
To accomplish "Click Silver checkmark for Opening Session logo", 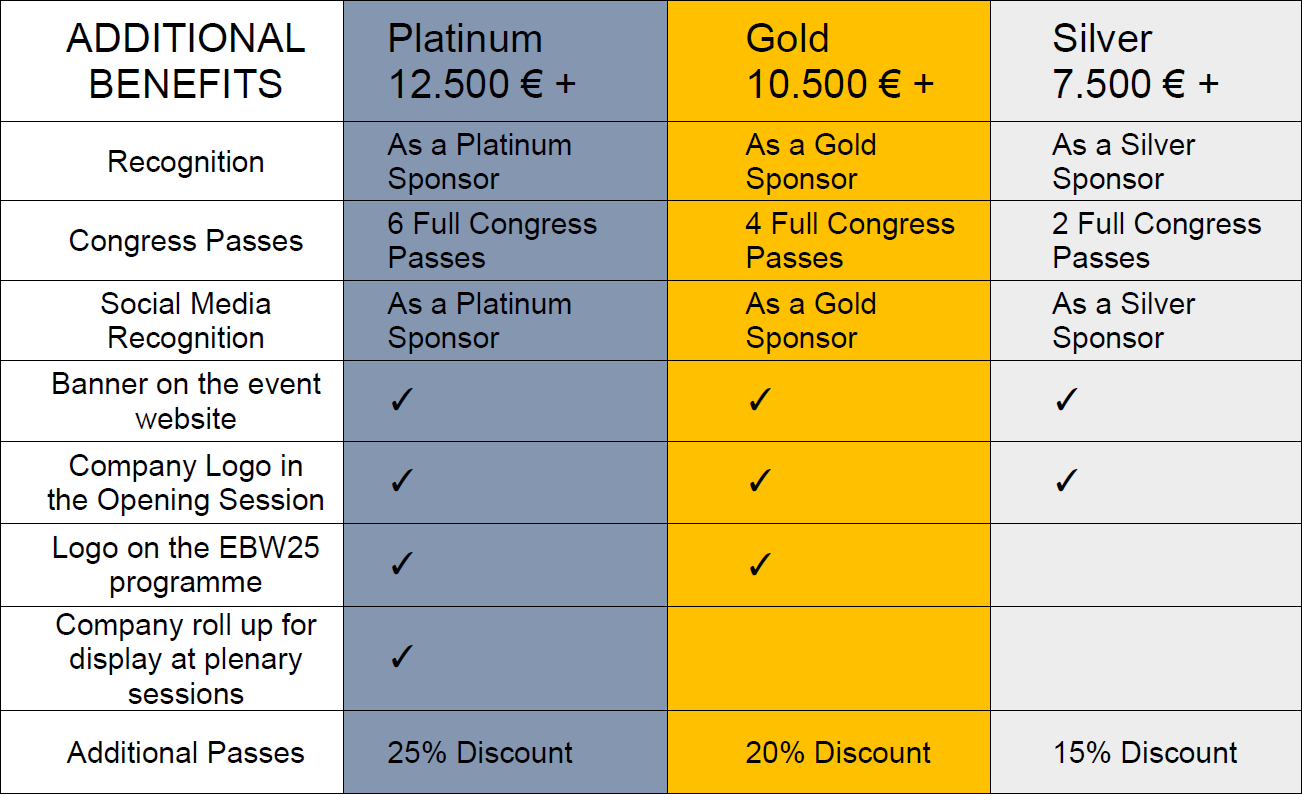I will click(1066, 482).
